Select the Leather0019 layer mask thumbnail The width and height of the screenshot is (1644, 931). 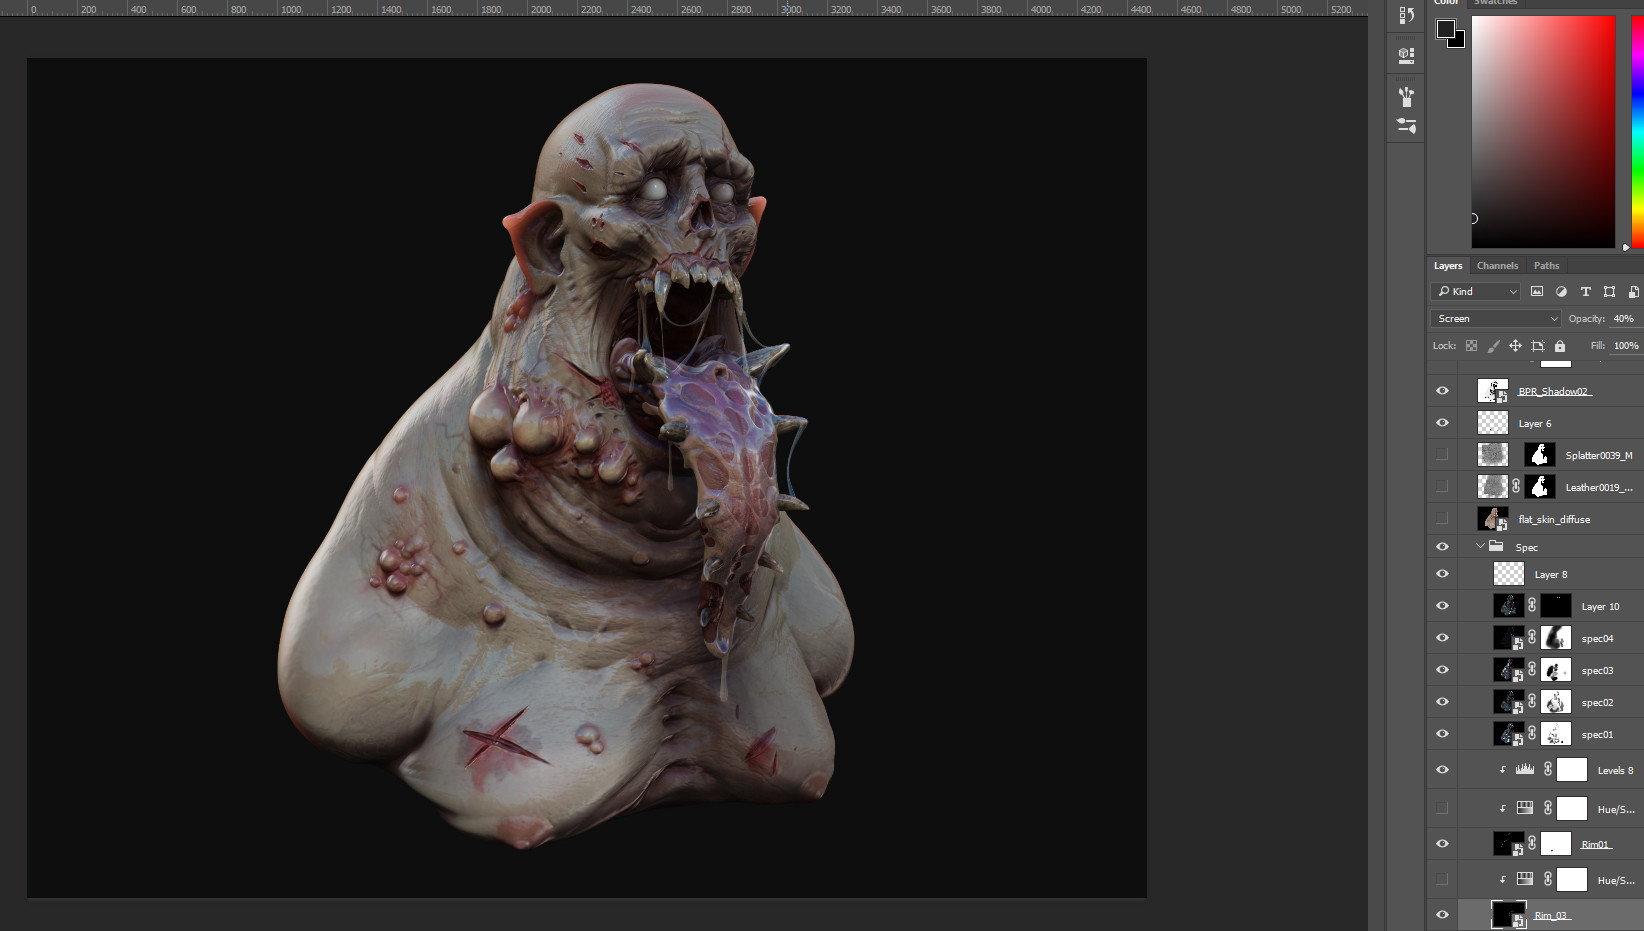click(1540, 487)
